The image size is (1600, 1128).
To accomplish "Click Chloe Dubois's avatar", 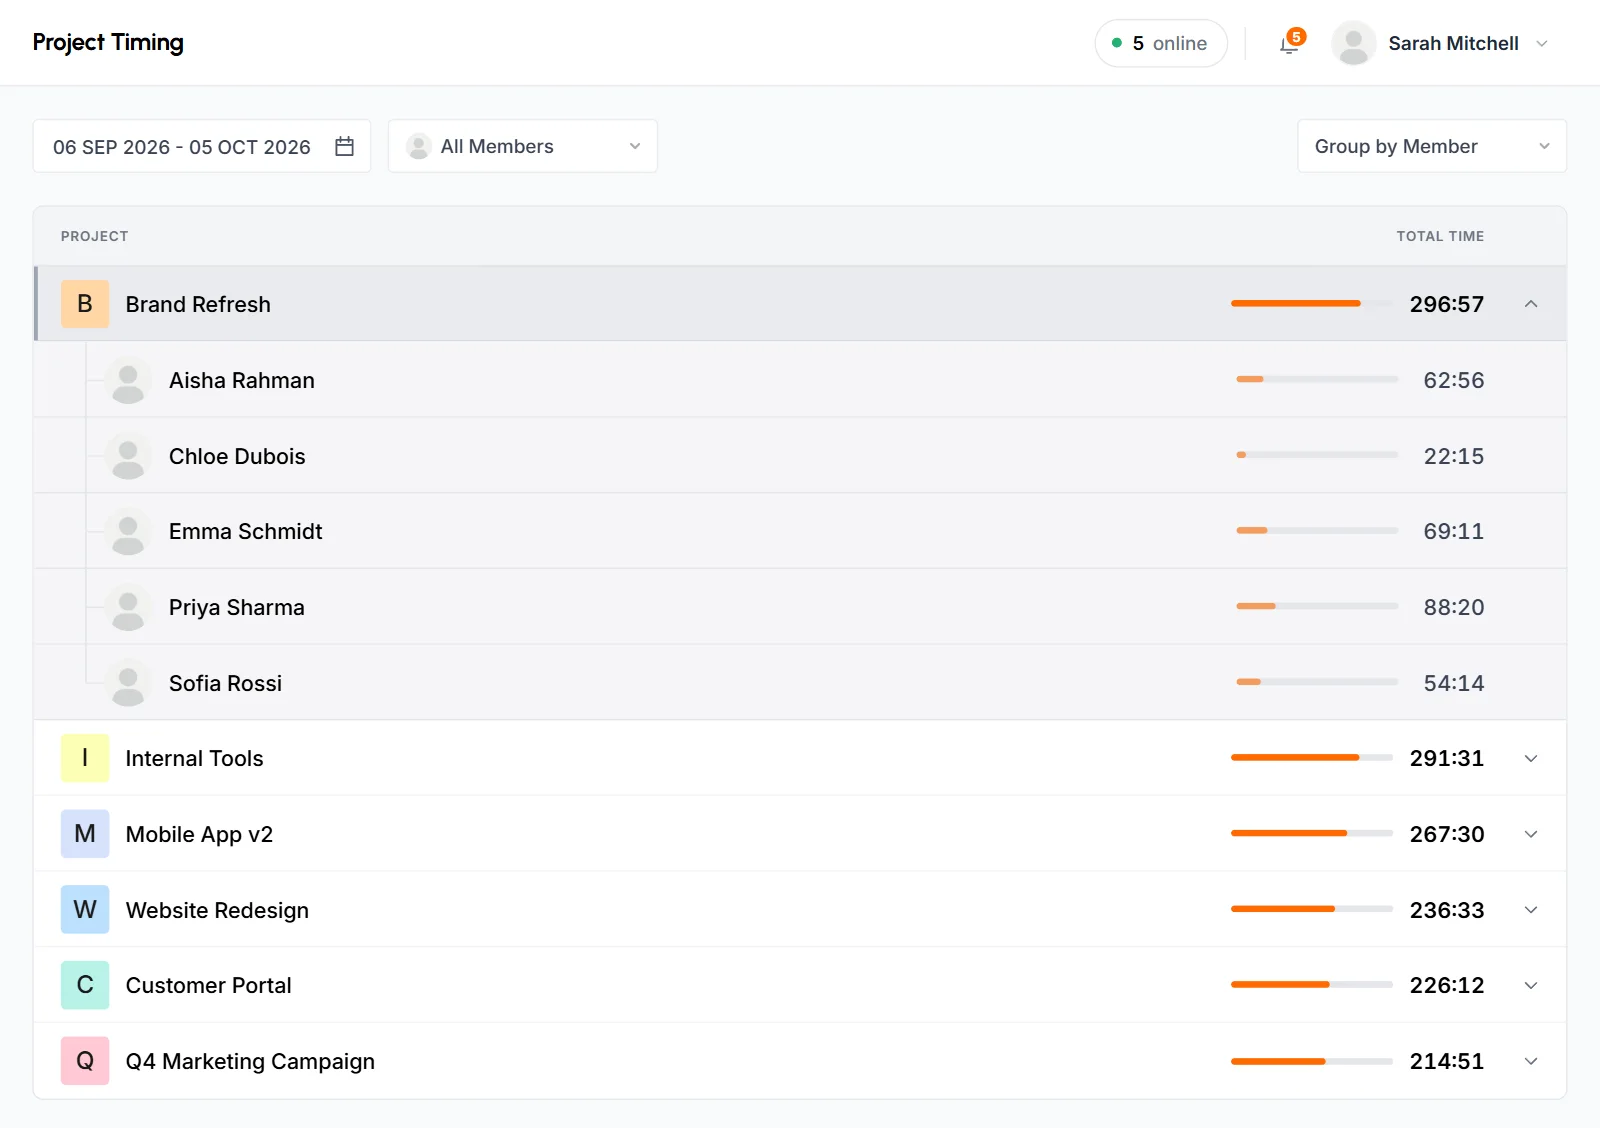I will click(x=128, y=456).
